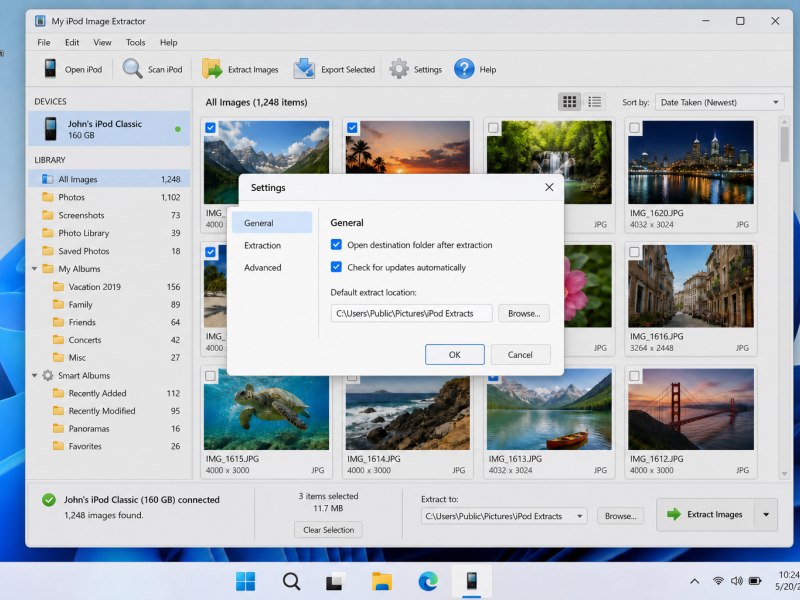
Task: Uncheck the sunset palm image checkbox
Action: pos(352,128)
